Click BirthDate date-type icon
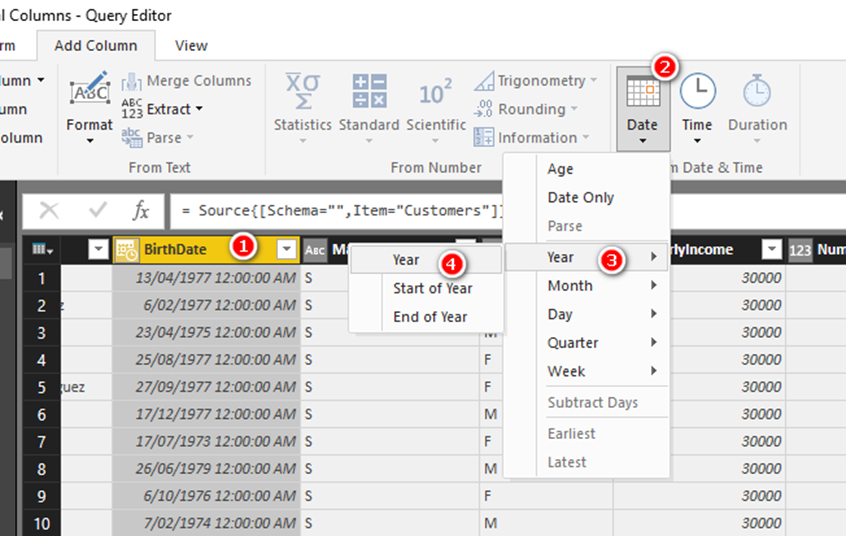846x536 pixels. point(127,250)
